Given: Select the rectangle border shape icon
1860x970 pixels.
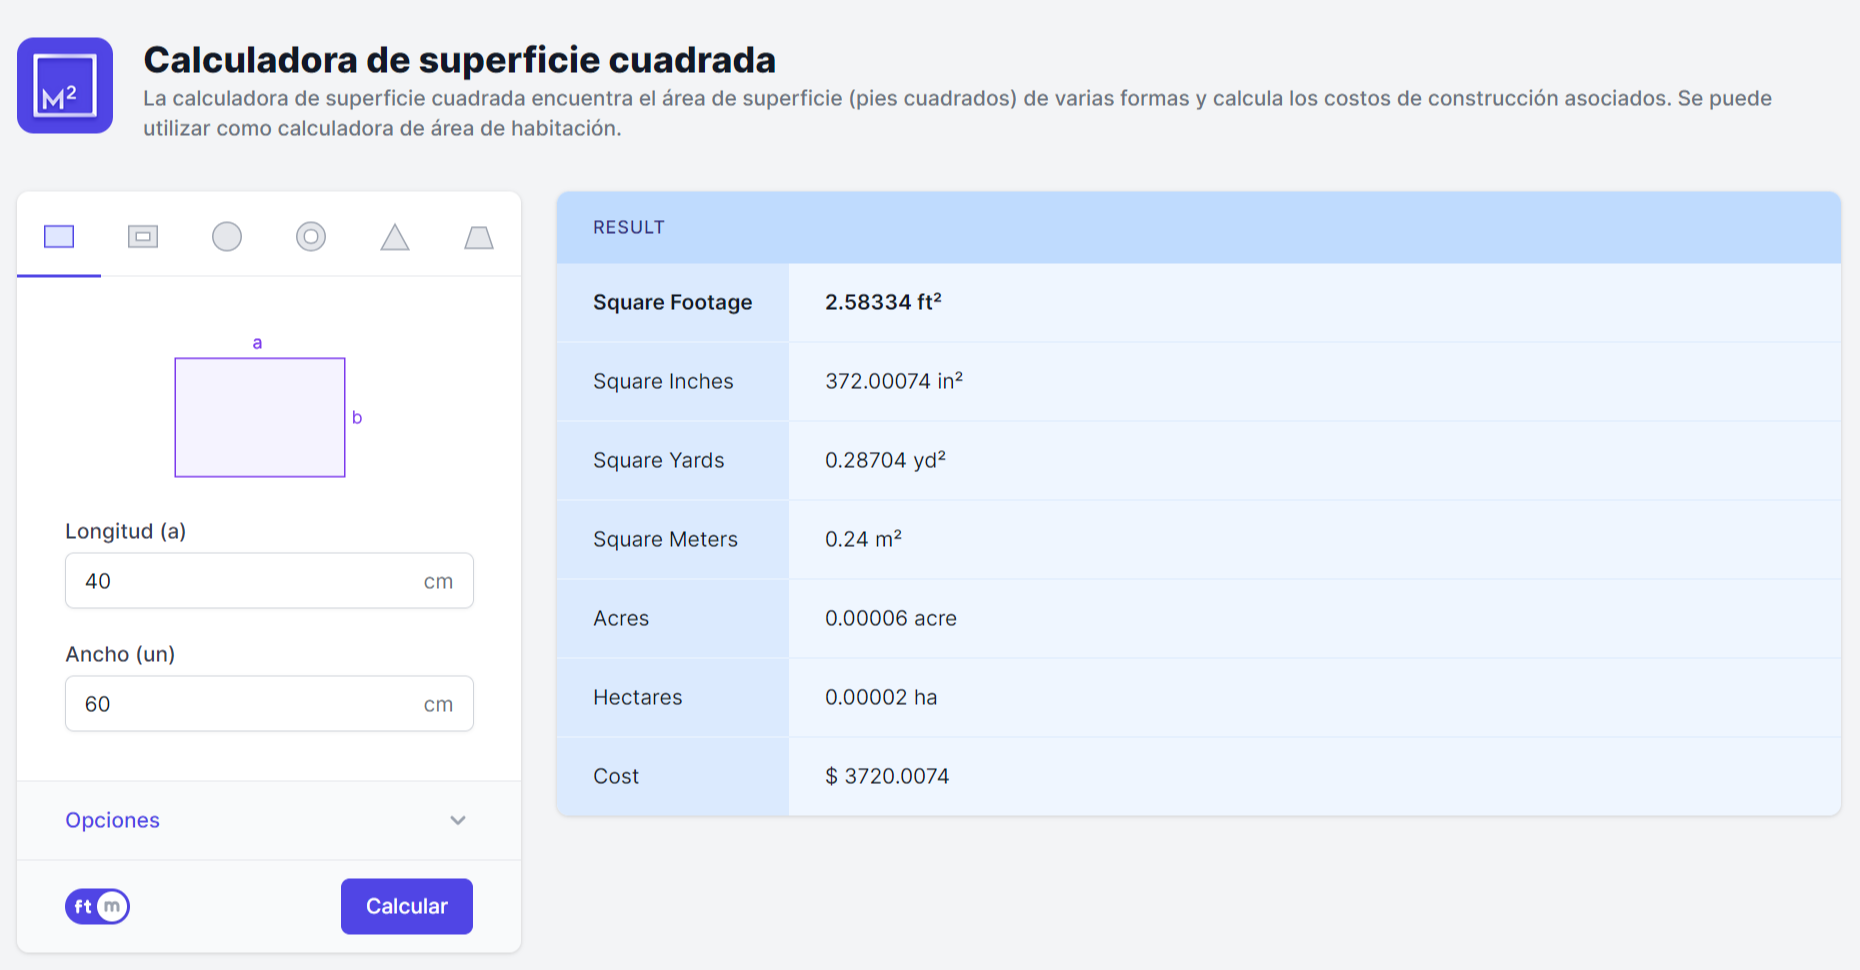Looking at the screenshot, I should tap(143, 237).
